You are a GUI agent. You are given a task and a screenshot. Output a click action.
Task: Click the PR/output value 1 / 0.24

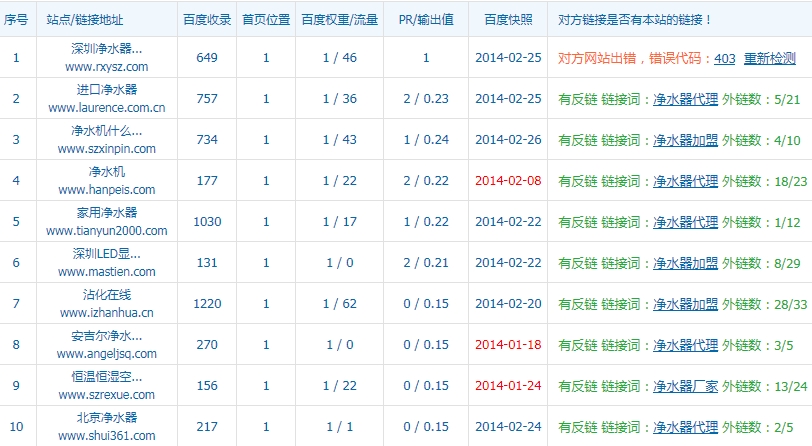click(426, 139)
